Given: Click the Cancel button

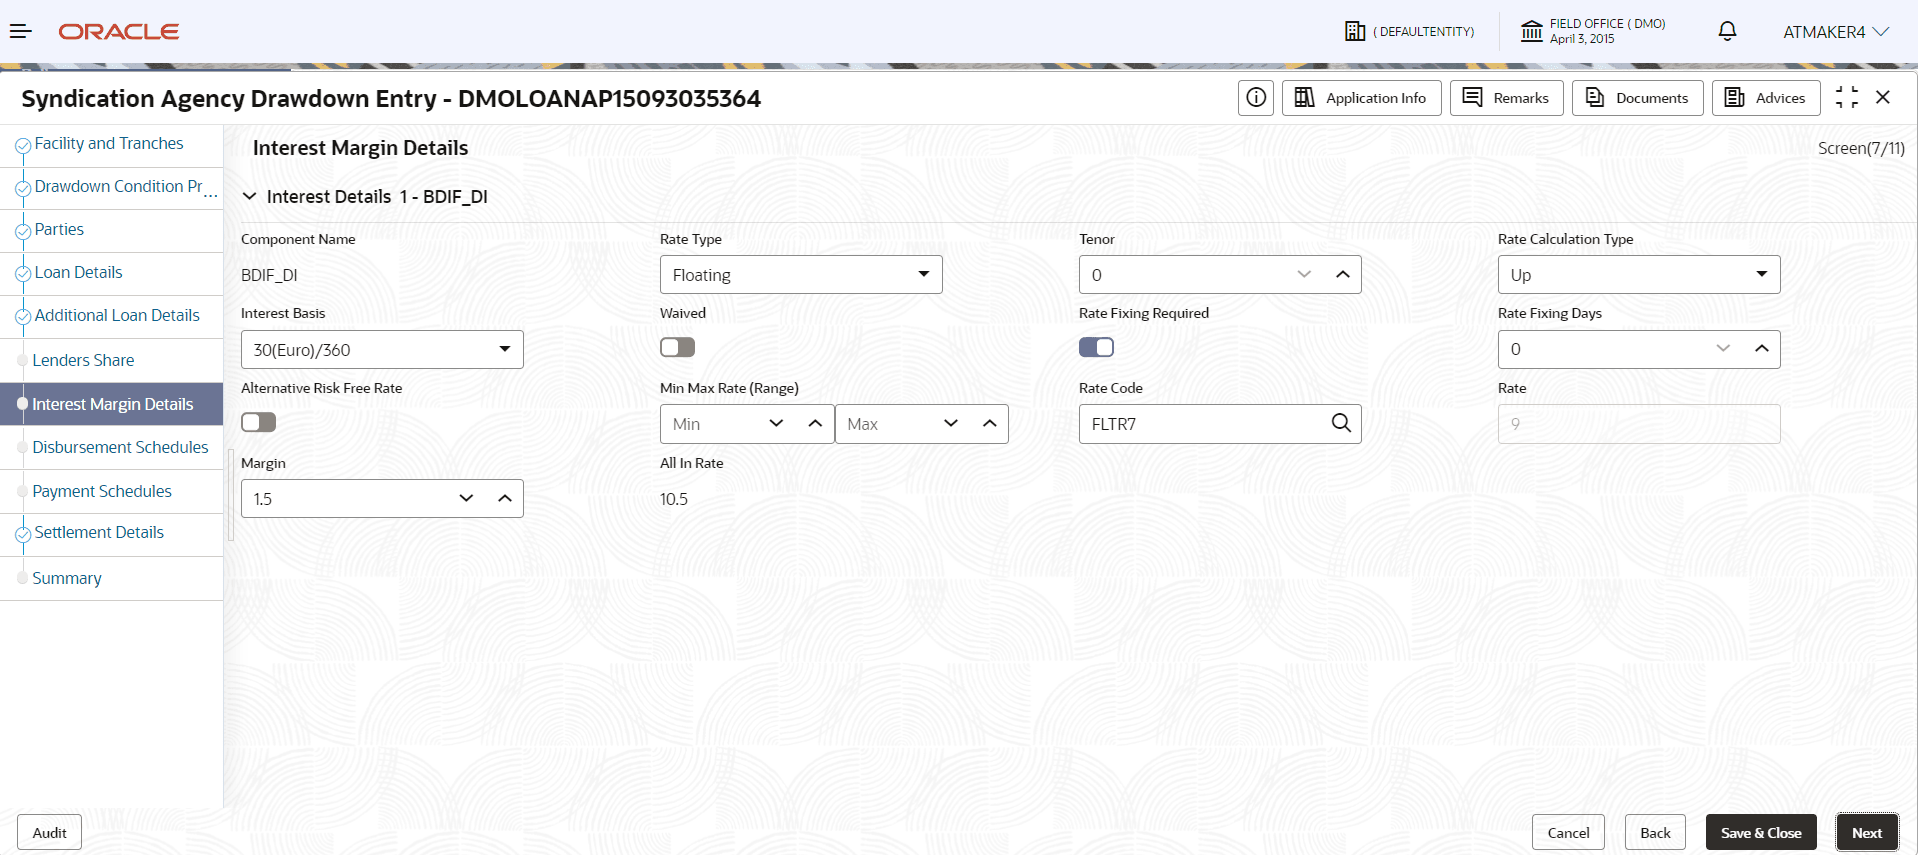Looking at the screenshot, I should 1568,833.
